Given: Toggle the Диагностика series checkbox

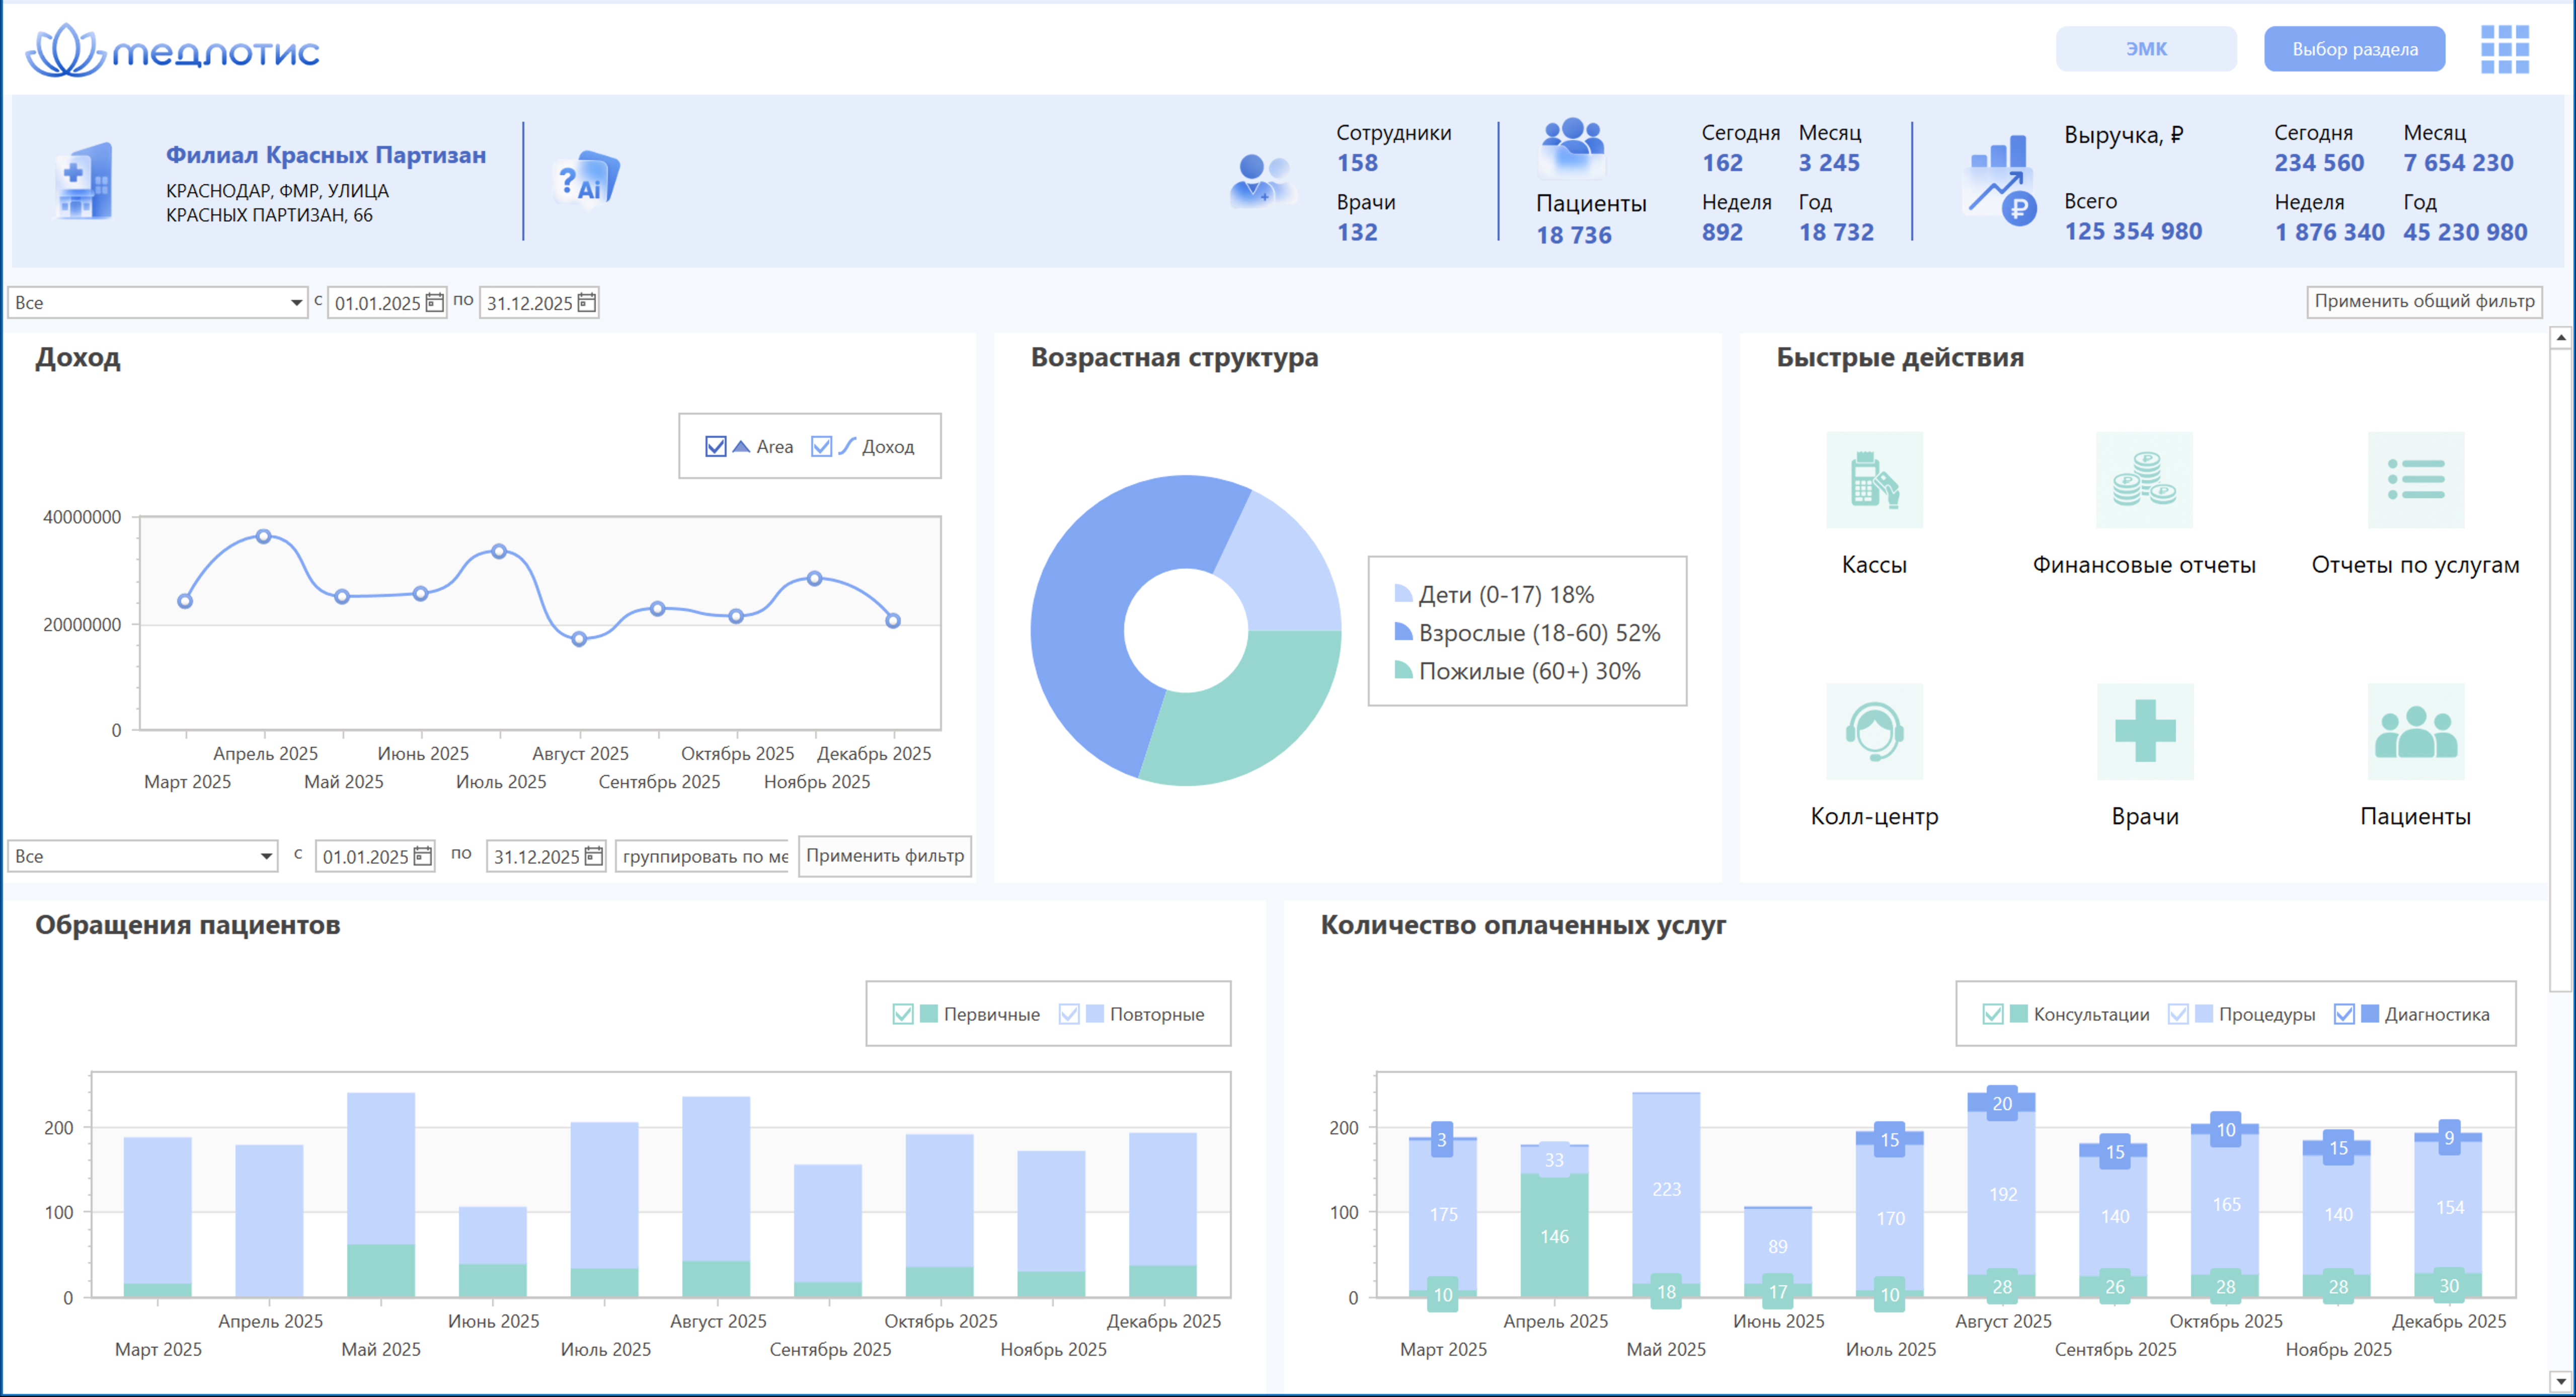Looking at the screenshot, I should click(x=2343, y=1014).
